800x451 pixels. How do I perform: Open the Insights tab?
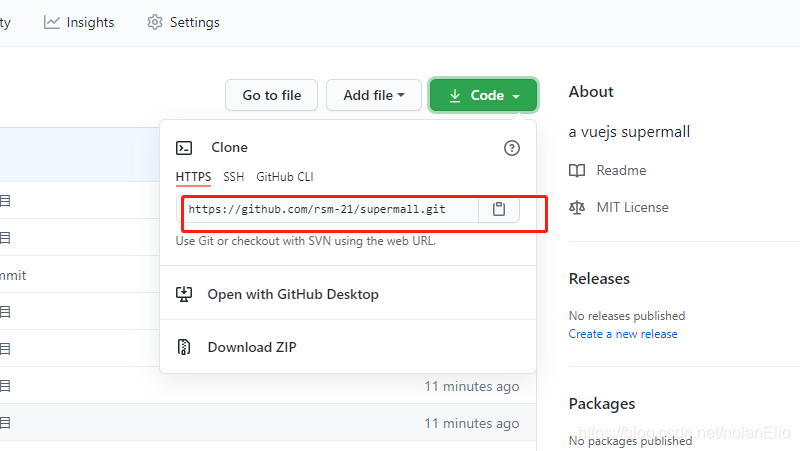79,22
